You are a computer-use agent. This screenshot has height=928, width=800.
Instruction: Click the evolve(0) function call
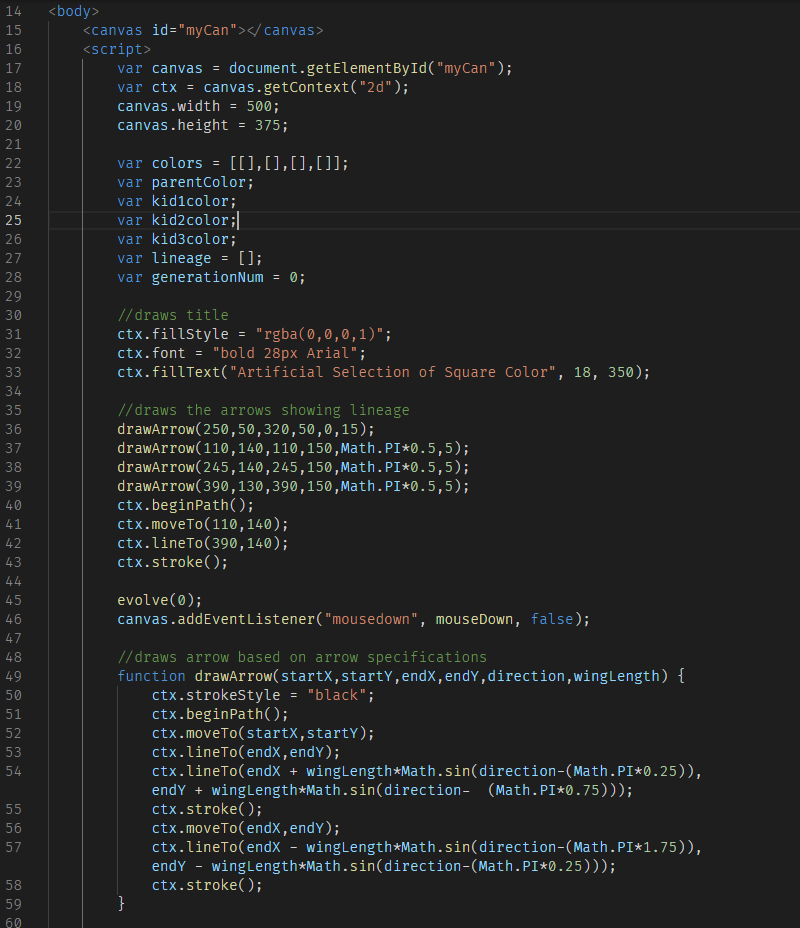(159, 600)
